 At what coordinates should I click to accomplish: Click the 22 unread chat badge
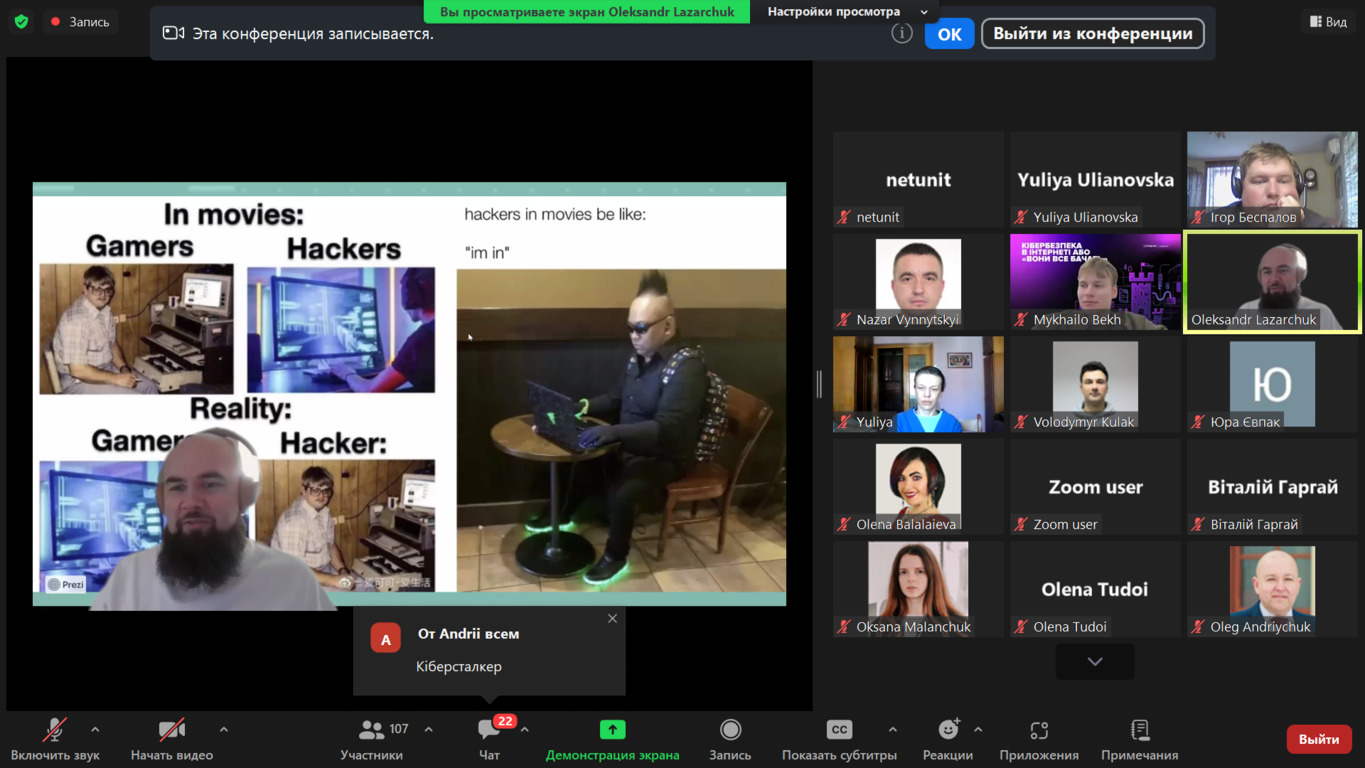[x=505, y=721]
